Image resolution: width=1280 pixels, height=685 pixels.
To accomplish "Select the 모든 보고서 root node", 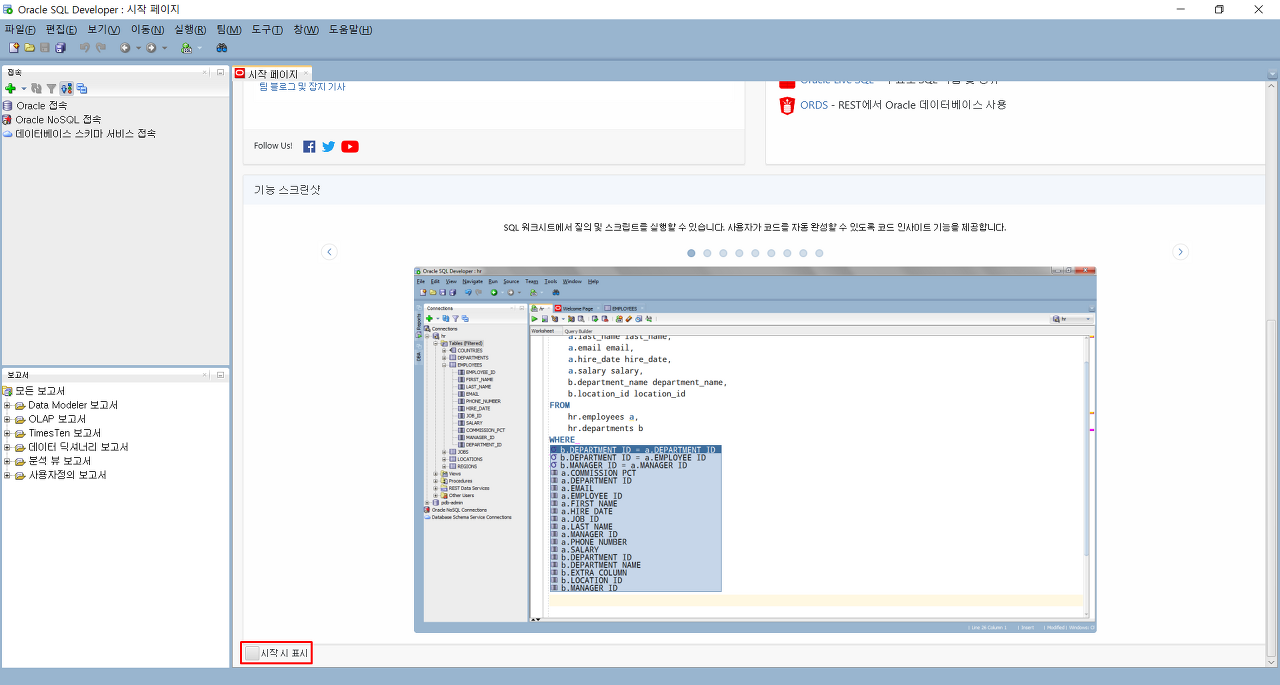I will coord(33,391).
